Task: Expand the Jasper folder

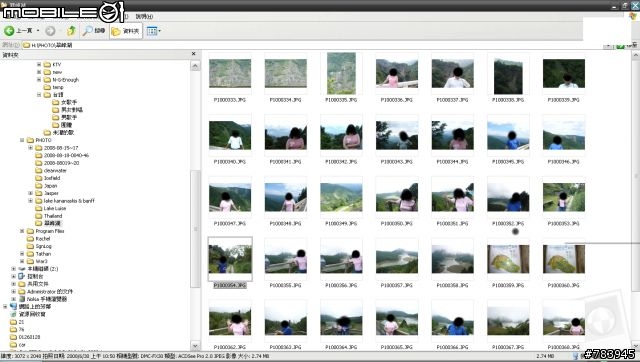Action: point(31,193)
